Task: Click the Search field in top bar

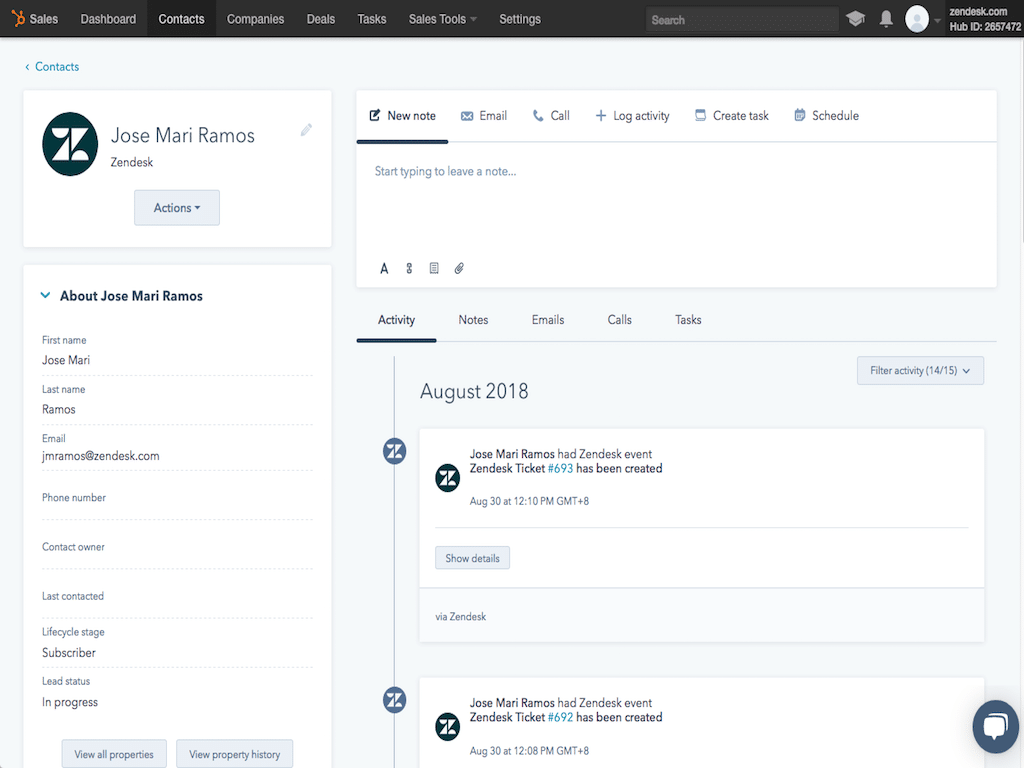Action: point(742,20)
